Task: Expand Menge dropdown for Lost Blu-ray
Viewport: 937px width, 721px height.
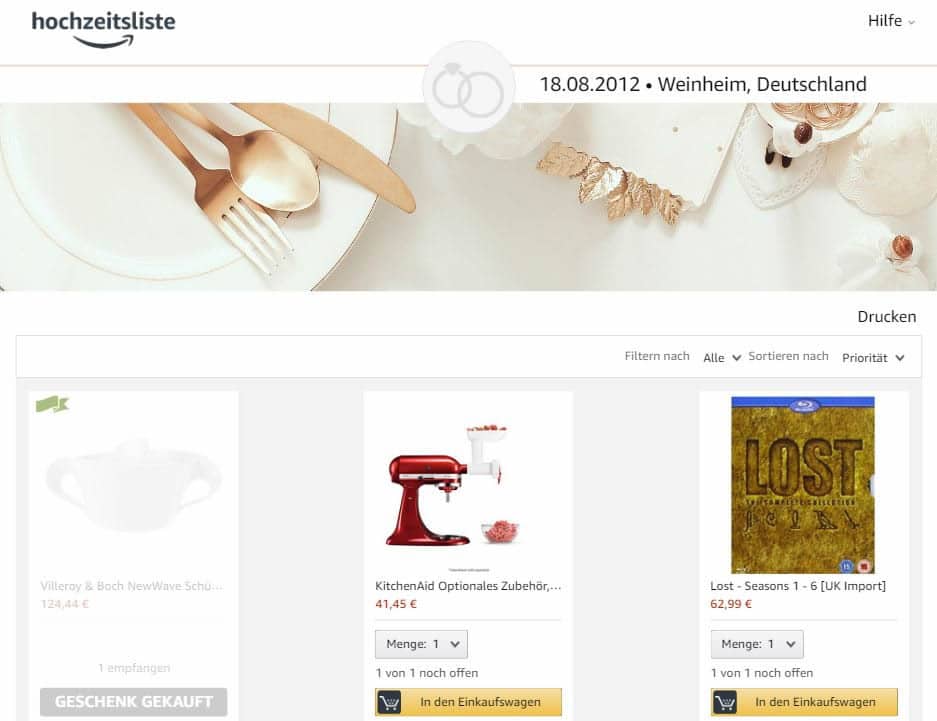Action: click(x=757, y=644)
